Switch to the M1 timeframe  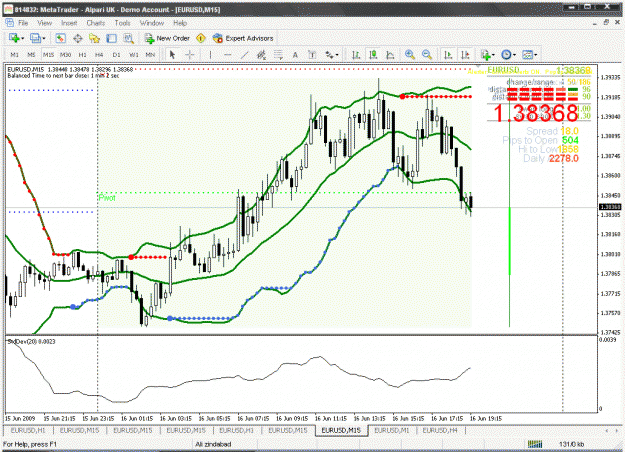point(14,55)
